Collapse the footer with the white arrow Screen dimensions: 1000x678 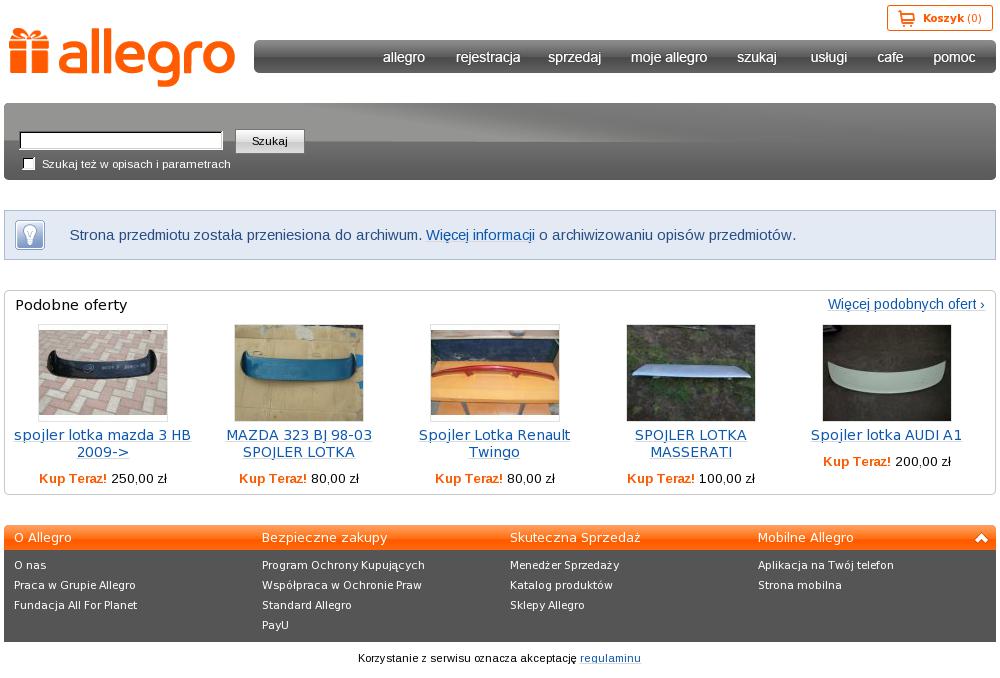(981, 538)
